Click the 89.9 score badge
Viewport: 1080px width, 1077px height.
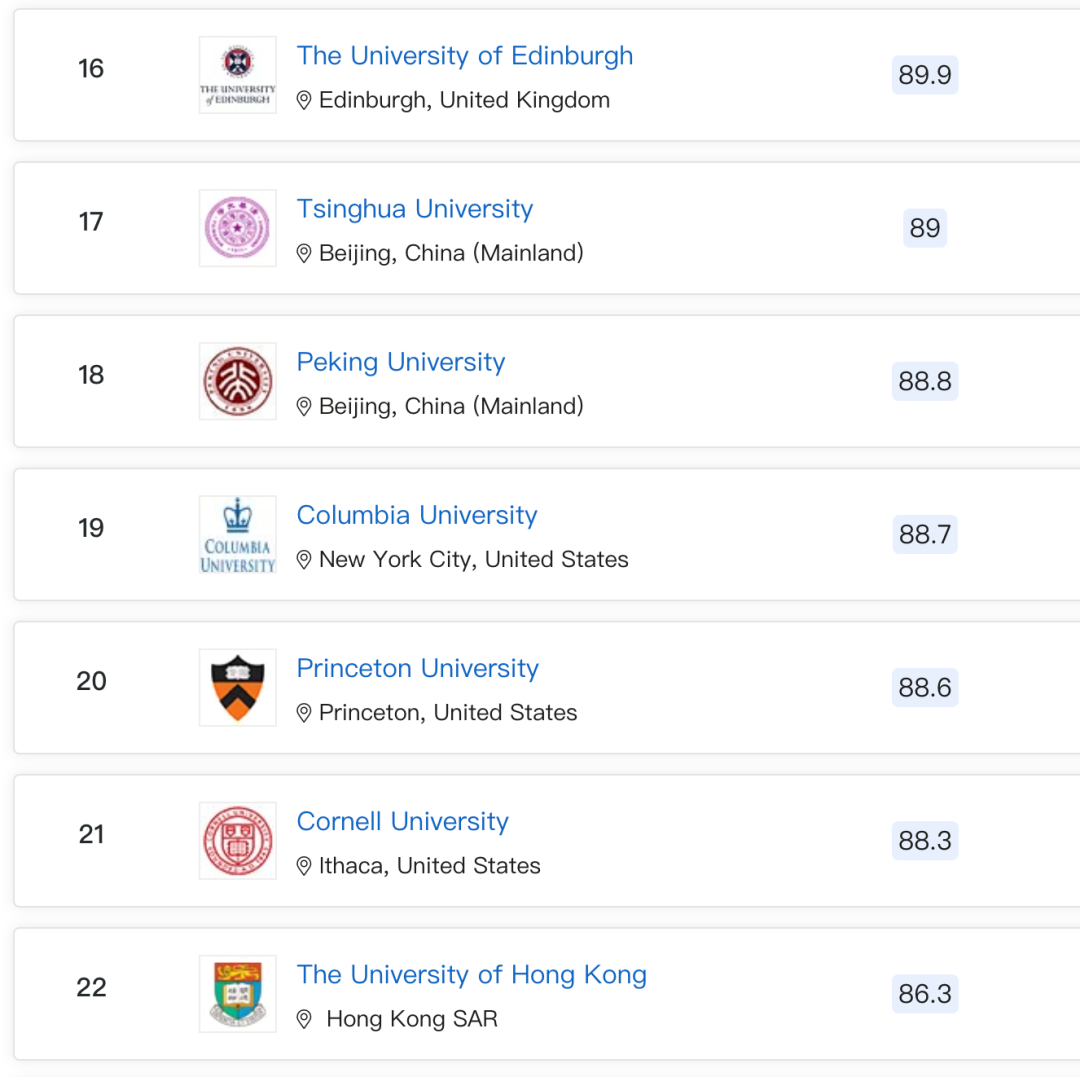point(924,74)
